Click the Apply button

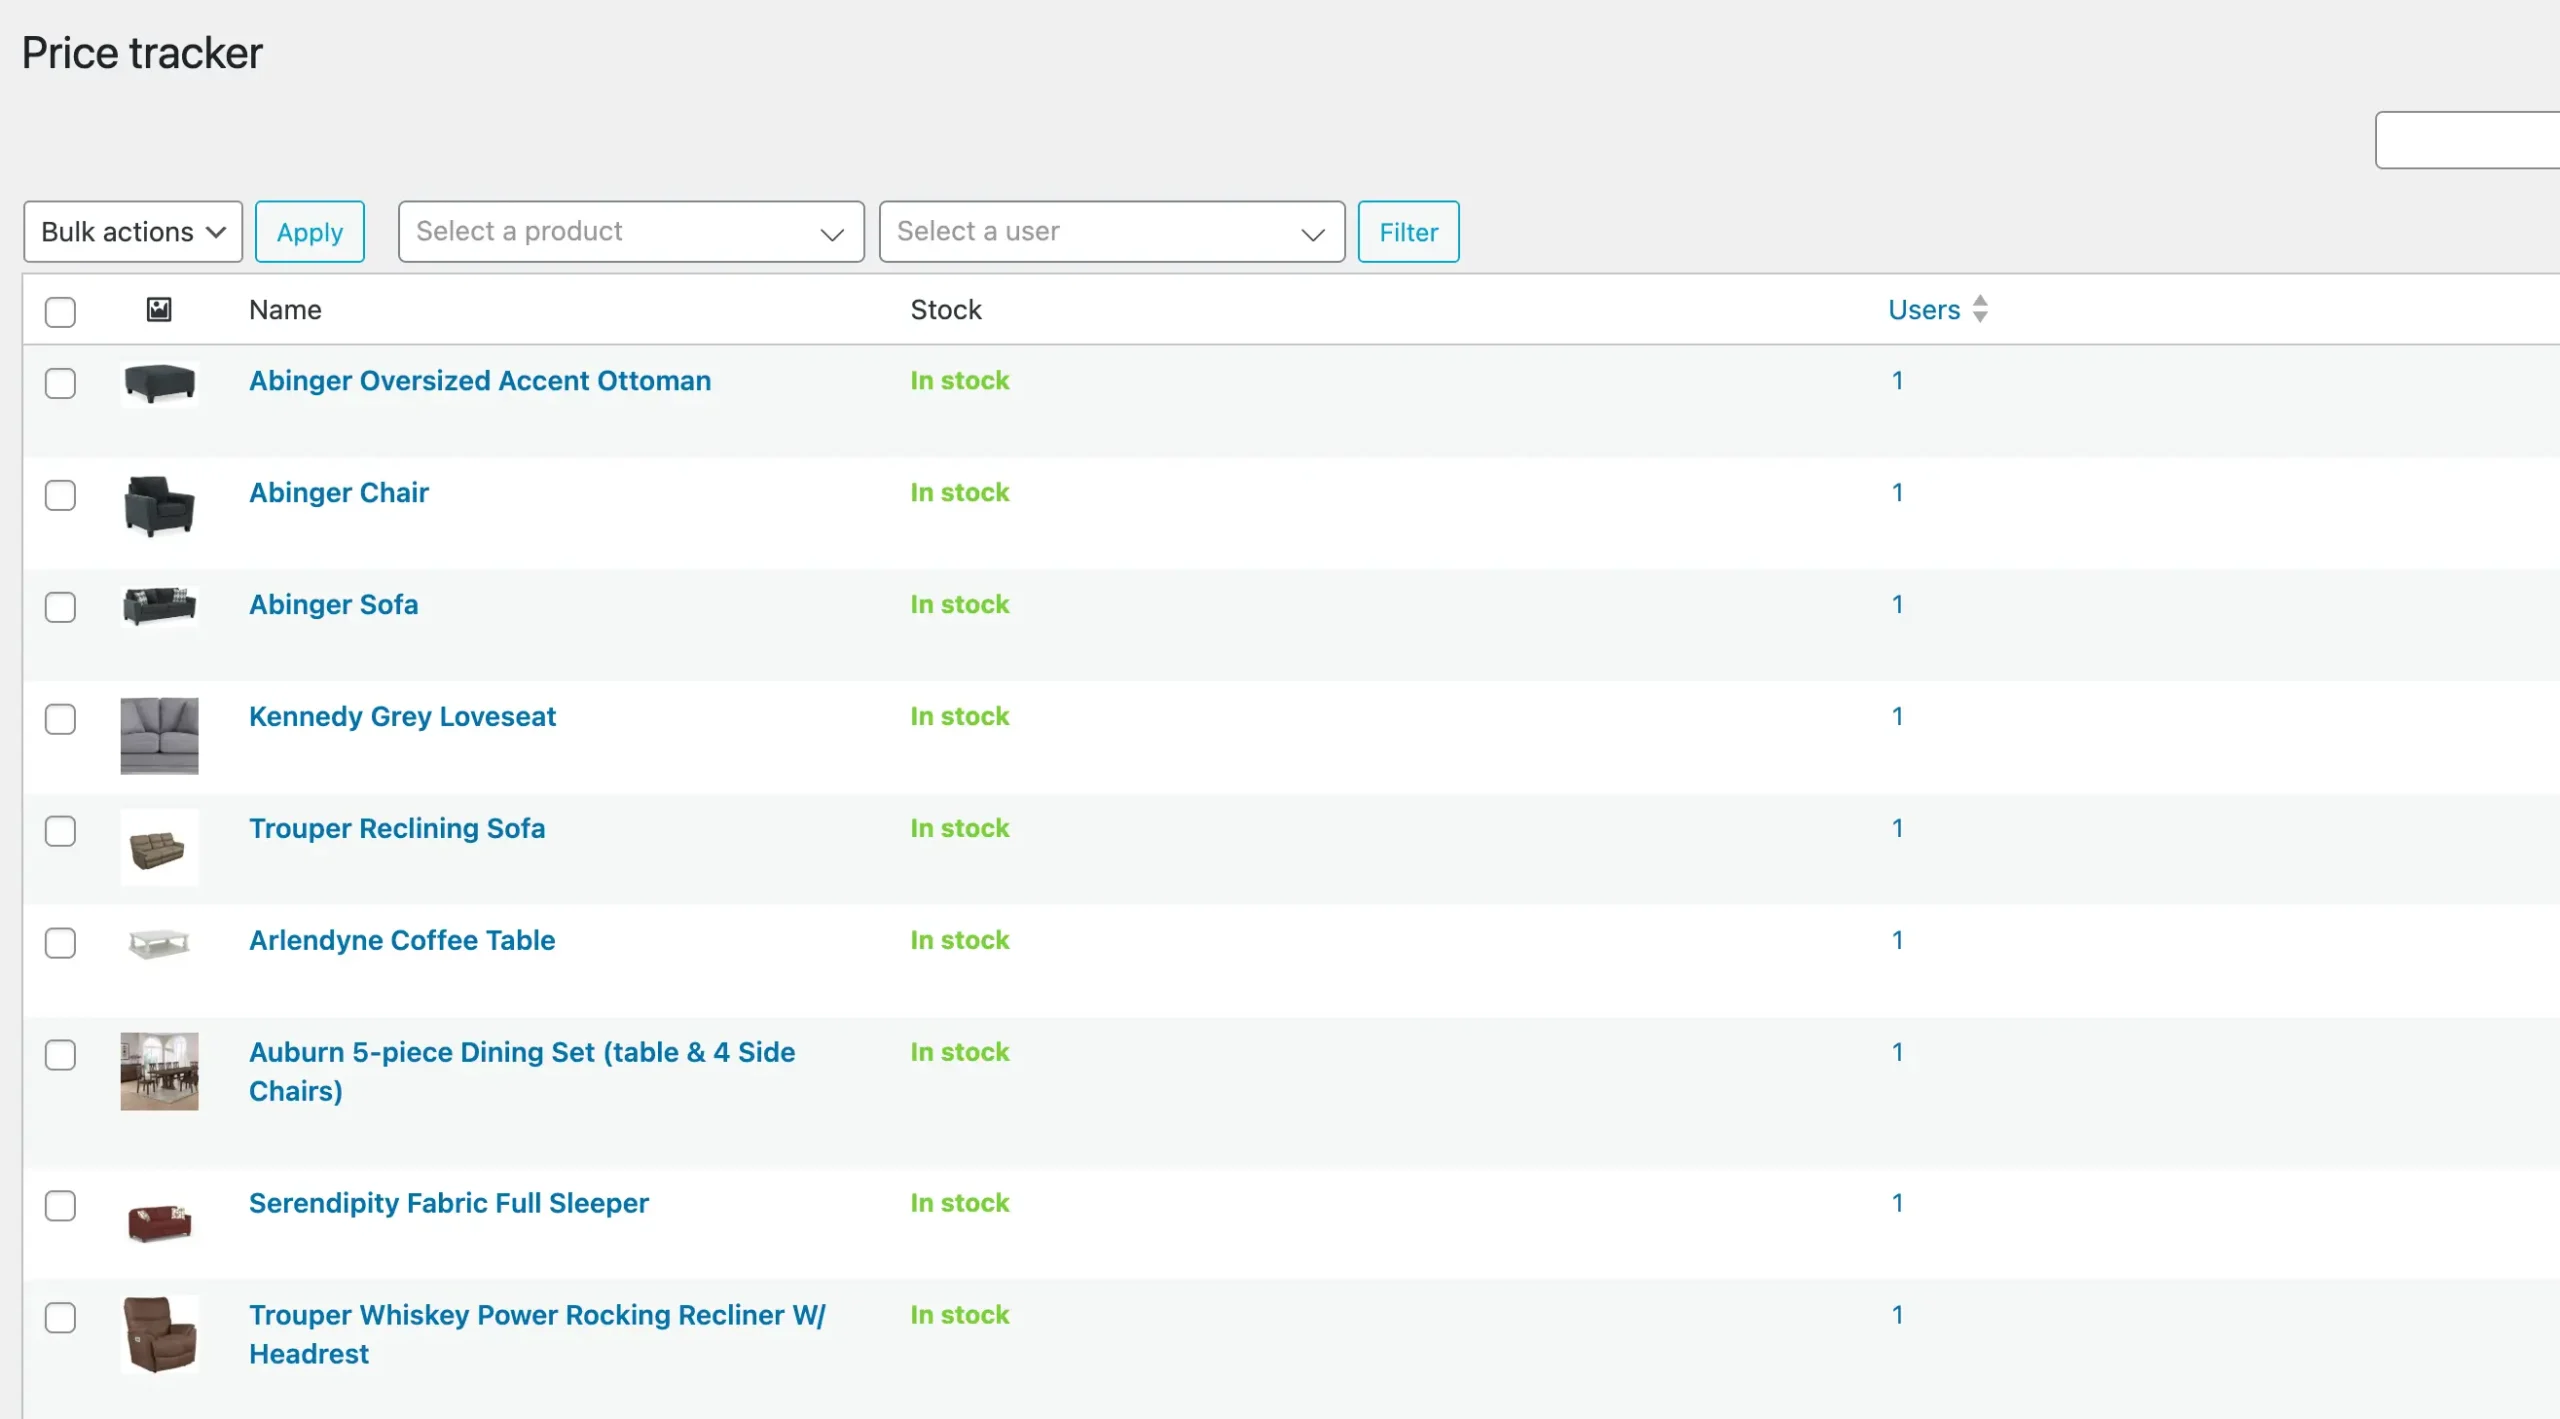point(309,231)
